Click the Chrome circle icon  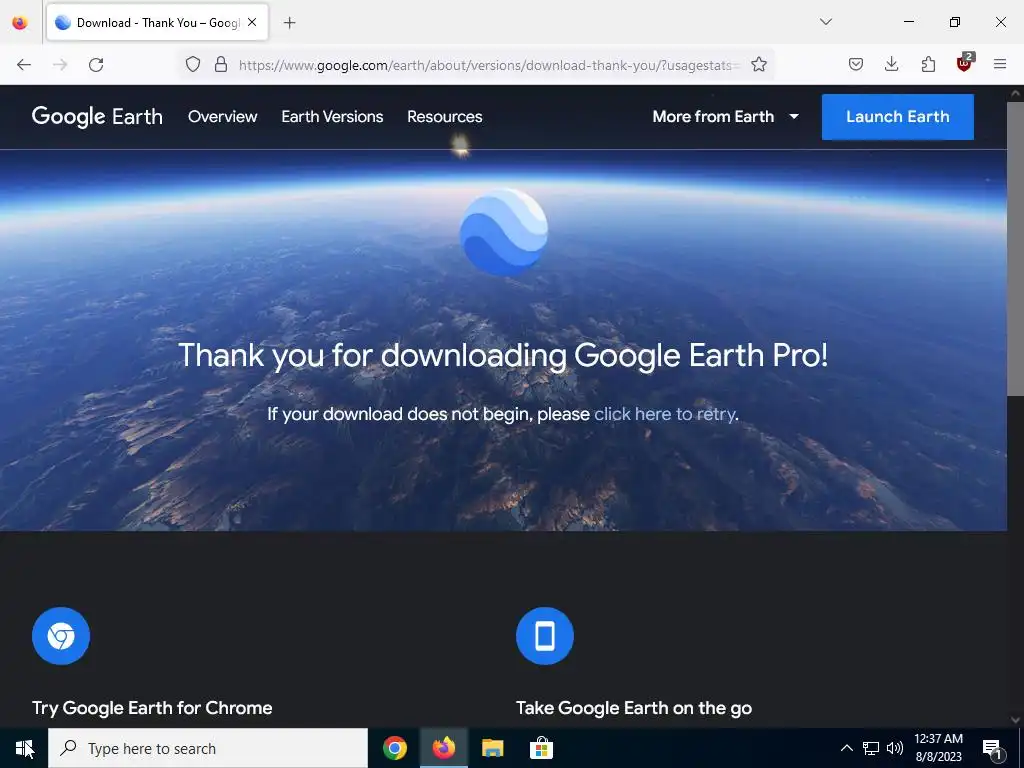[61, 636]
